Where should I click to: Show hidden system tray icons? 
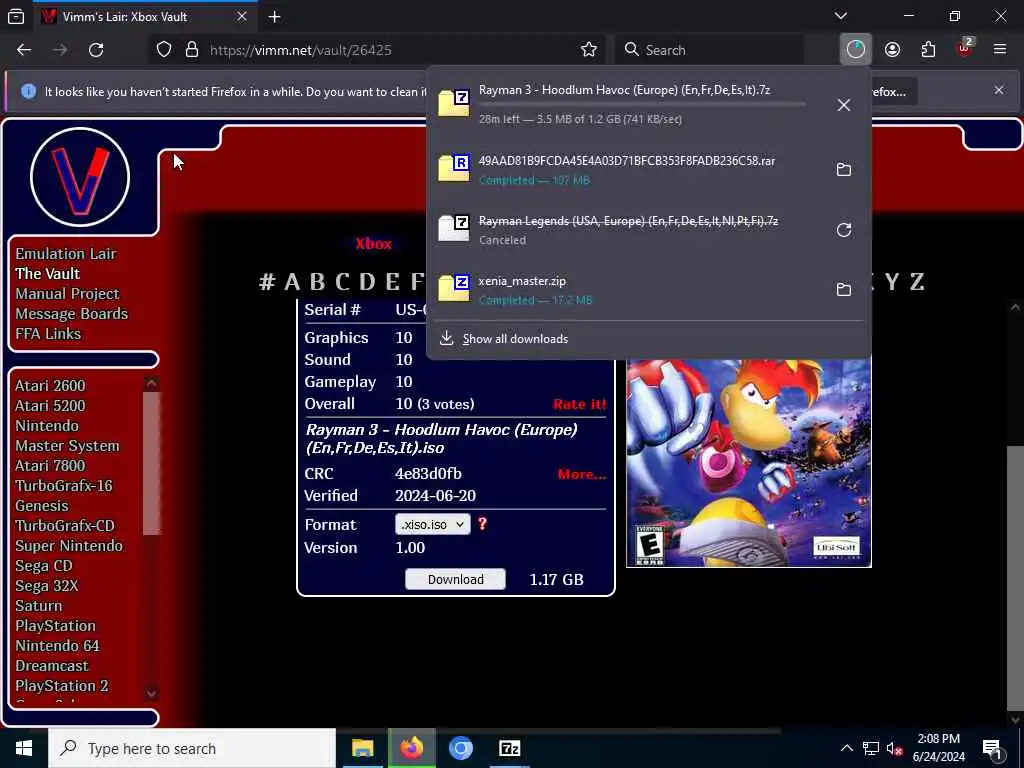pyautogui.click(x=846, y=748)
